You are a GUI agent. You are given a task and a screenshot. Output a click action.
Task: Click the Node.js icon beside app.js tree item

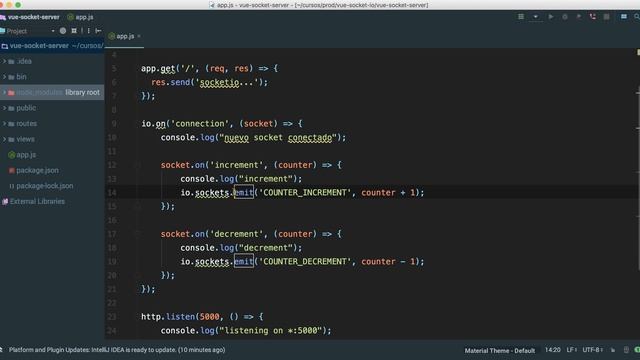(x=11, y=155)
